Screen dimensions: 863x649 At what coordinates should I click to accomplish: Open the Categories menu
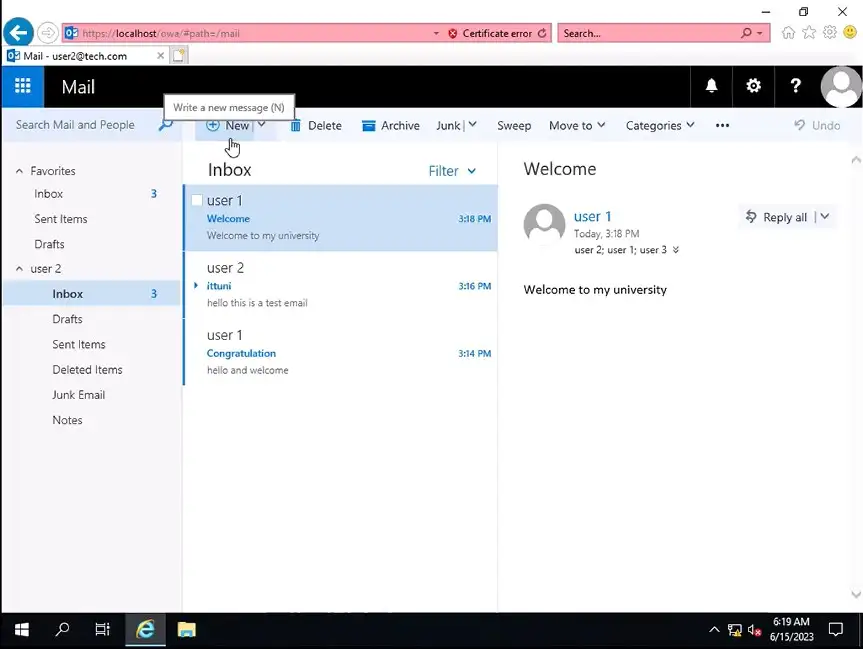pyautogui.click(x=660, y=126)
